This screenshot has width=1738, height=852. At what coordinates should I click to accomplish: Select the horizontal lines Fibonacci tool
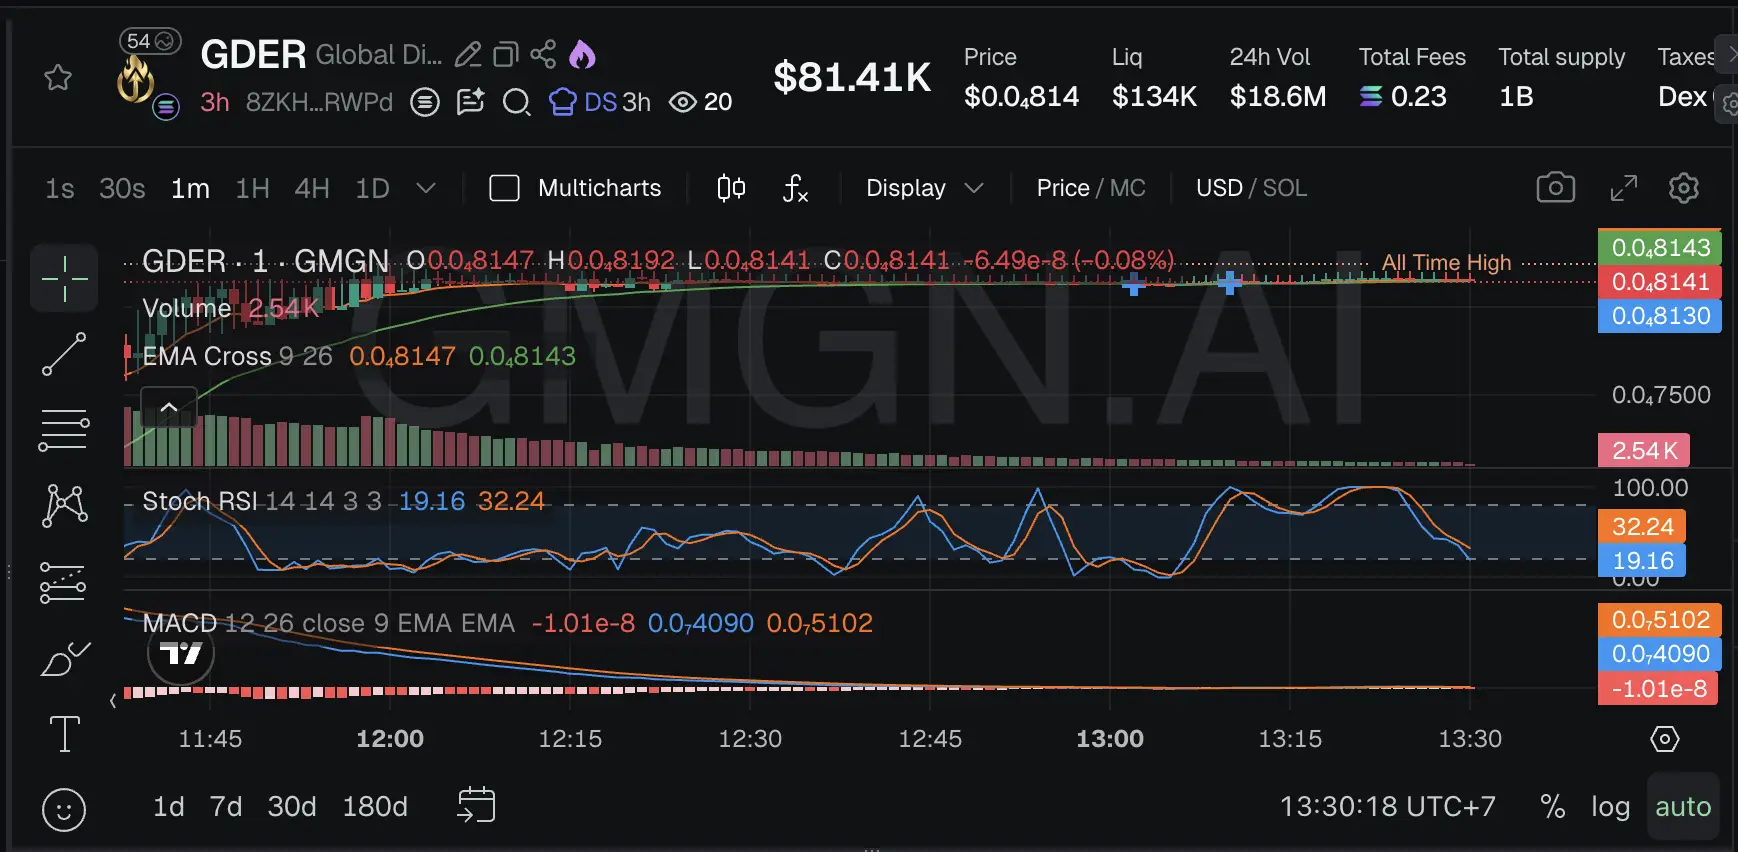pyautogui.click(x=64, y=430)
